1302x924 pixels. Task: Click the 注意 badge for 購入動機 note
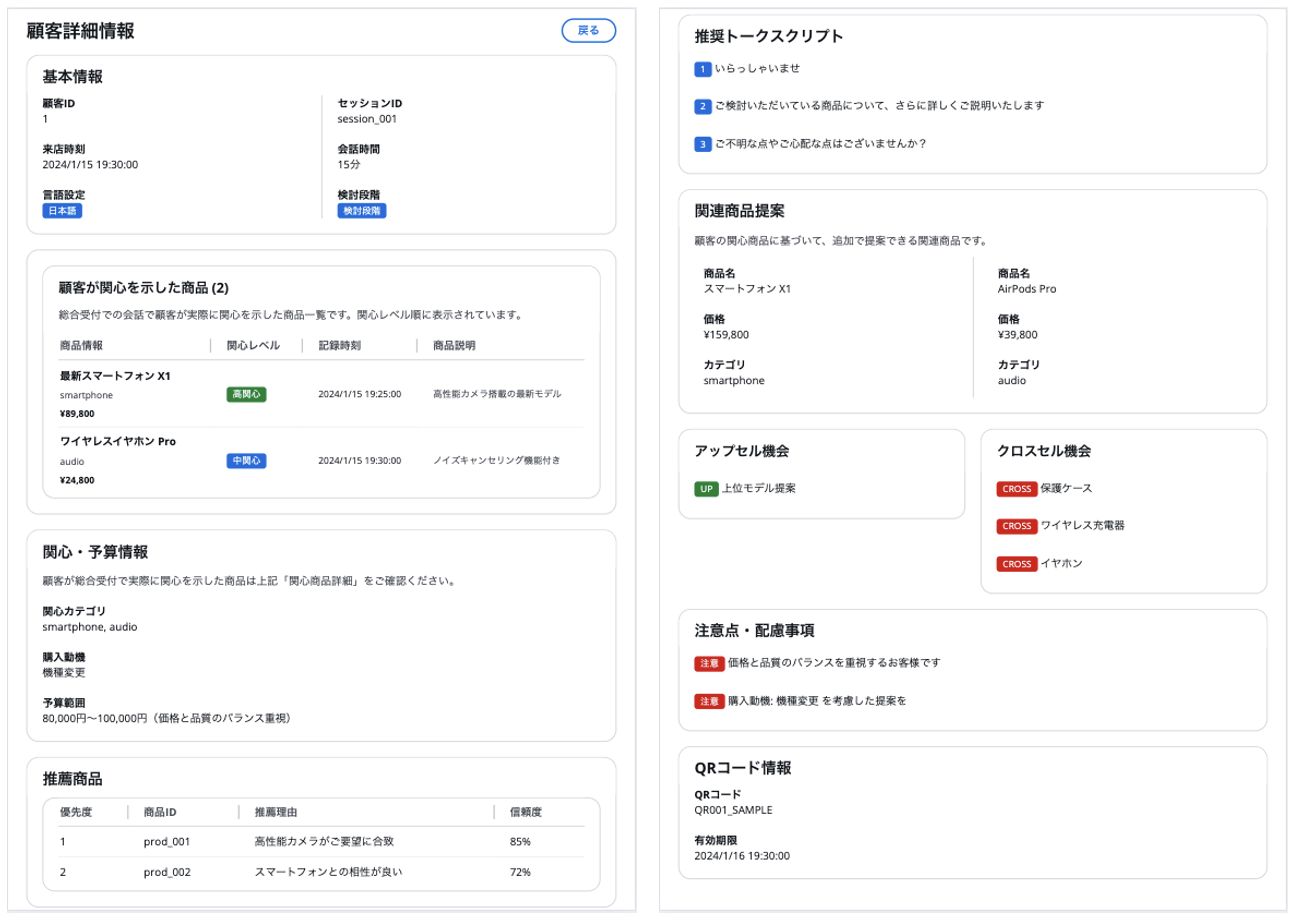coord(708,701)
